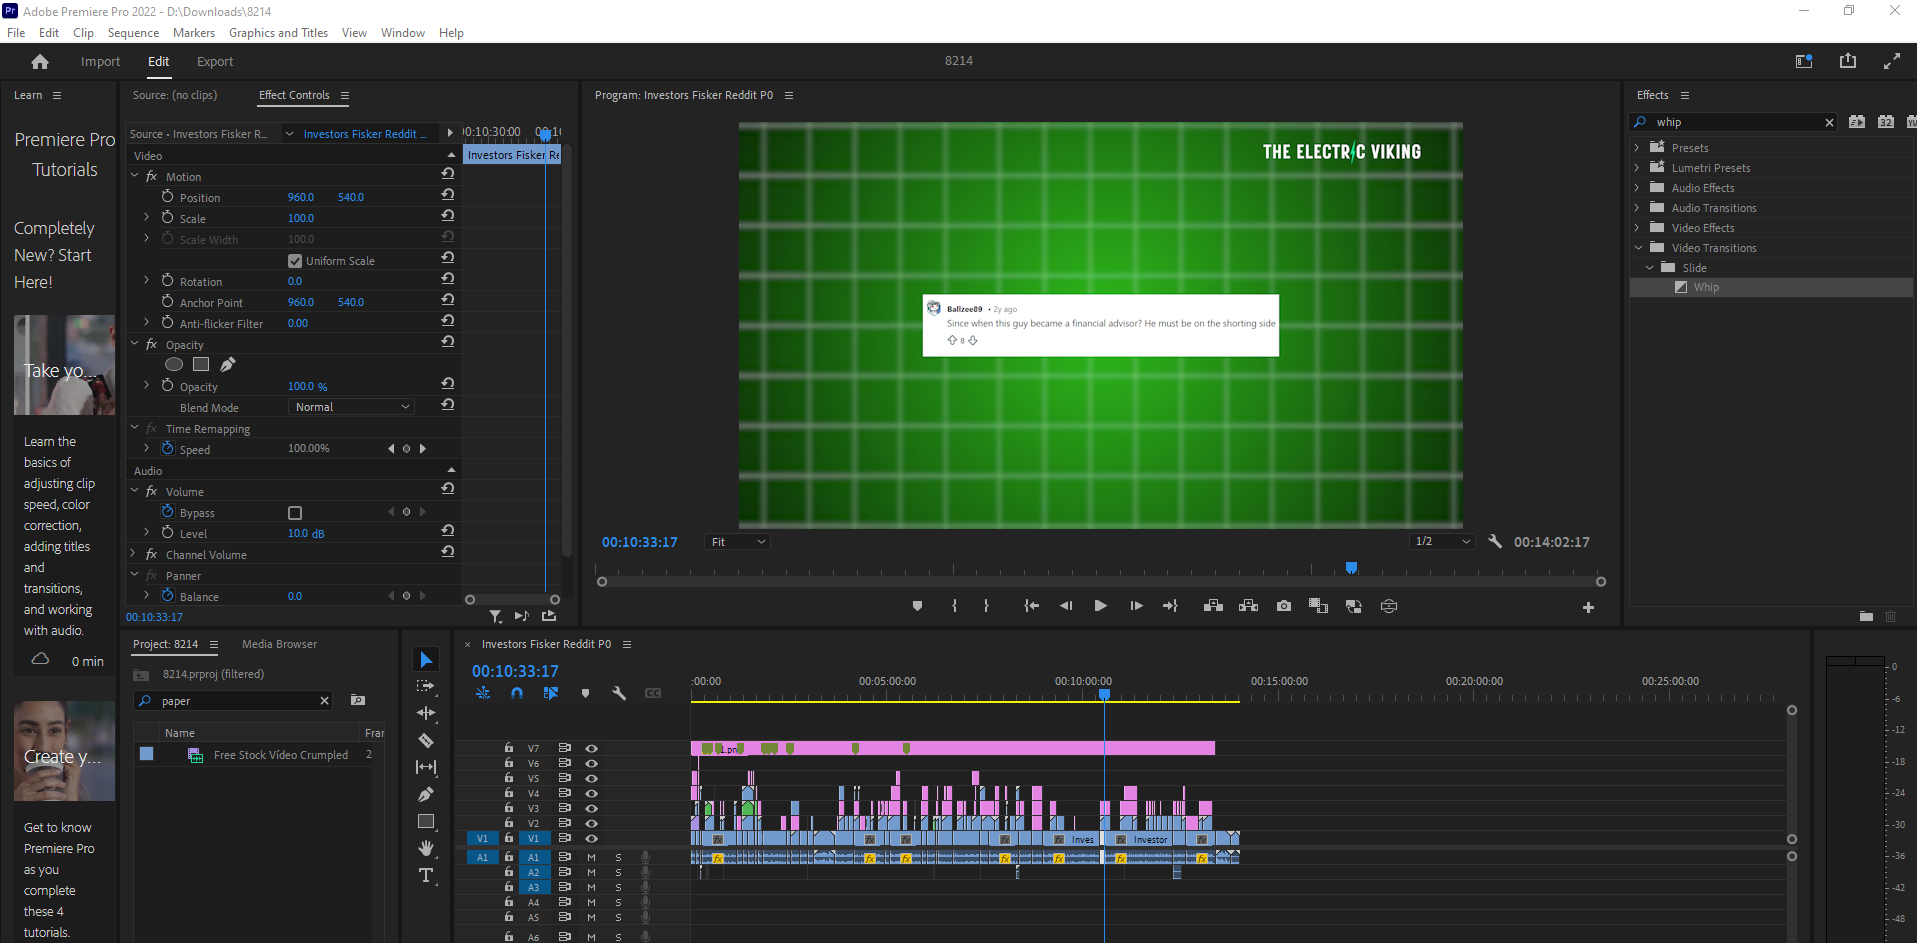The width and height of the screenshot is (1917, 943).
Task: Select the Pen tool in the timeline toolbar
Action: click(426, 794)
